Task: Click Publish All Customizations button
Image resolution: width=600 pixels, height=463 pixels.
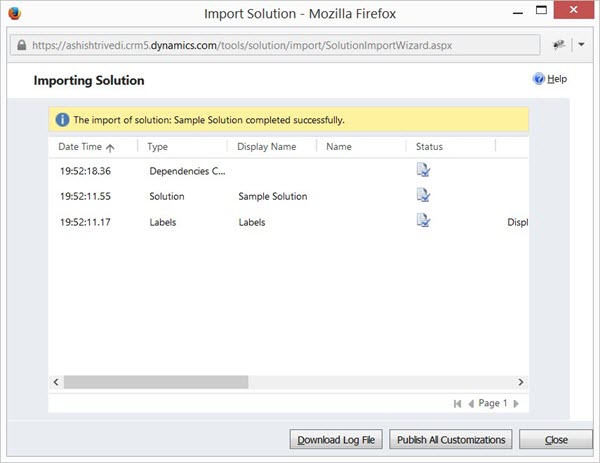Action: [x=452, y=440]
